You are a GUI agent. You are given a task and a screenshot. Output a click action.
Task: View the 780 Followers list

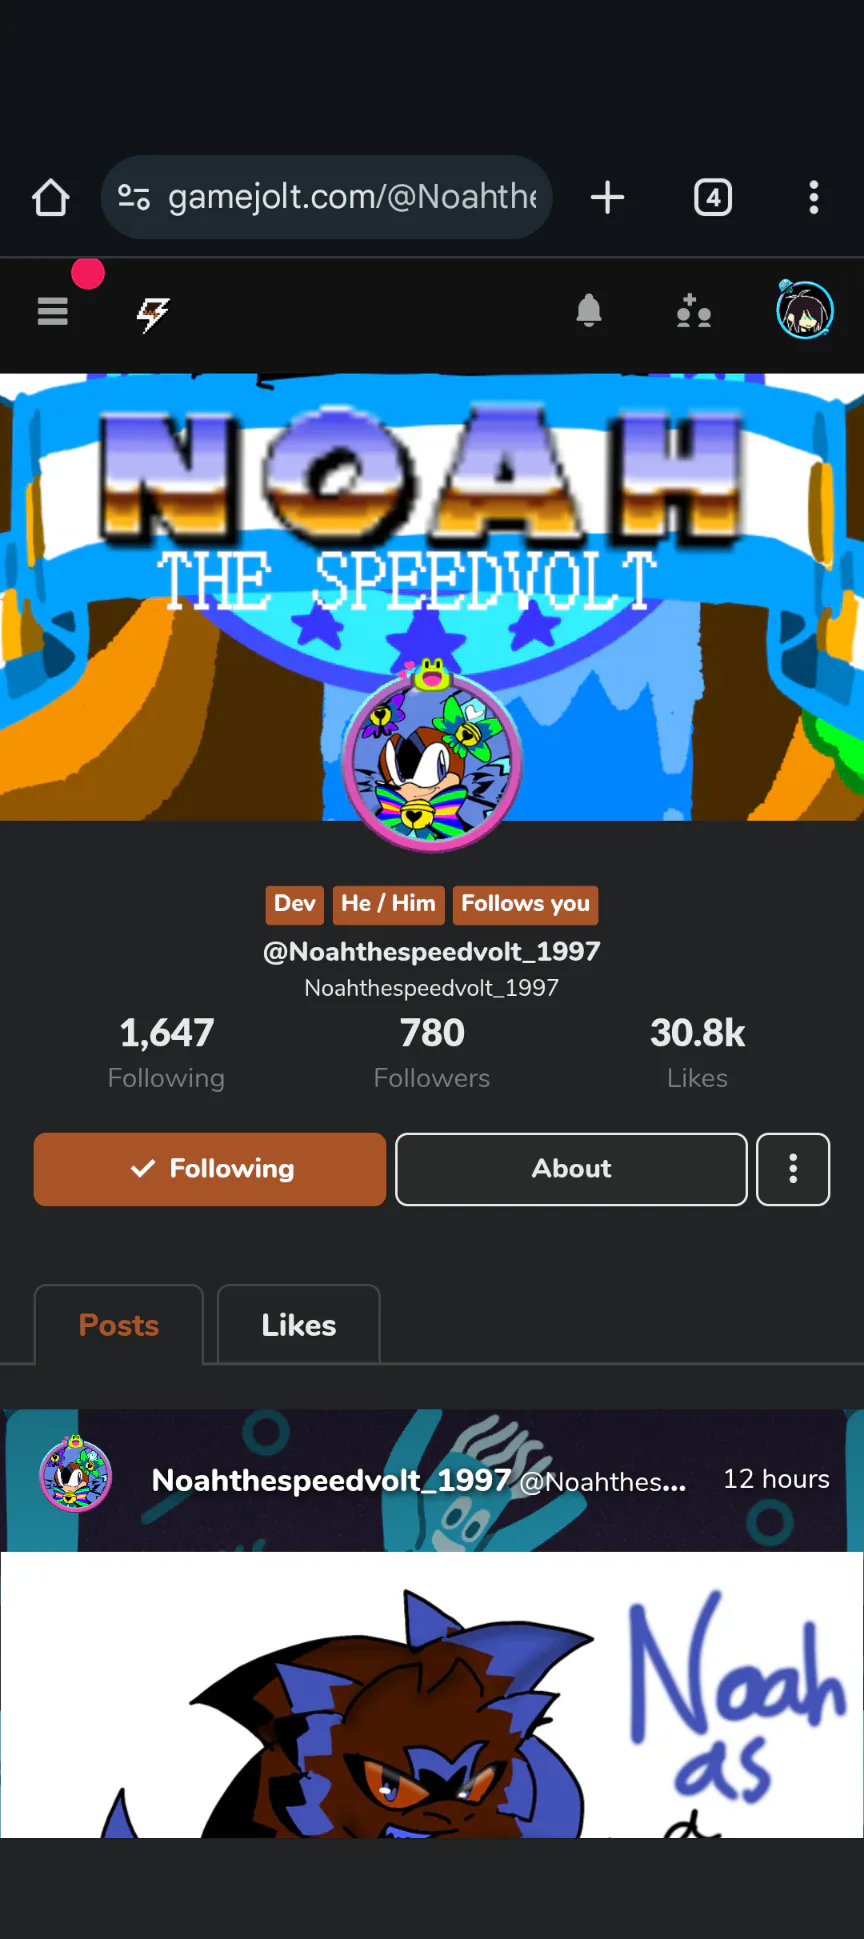432,1053
